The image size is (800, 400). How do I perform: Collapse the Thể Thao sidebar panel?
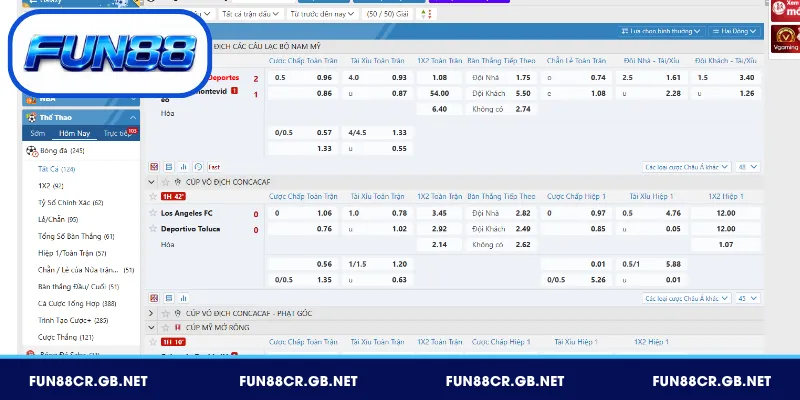[x=133, y=117]
